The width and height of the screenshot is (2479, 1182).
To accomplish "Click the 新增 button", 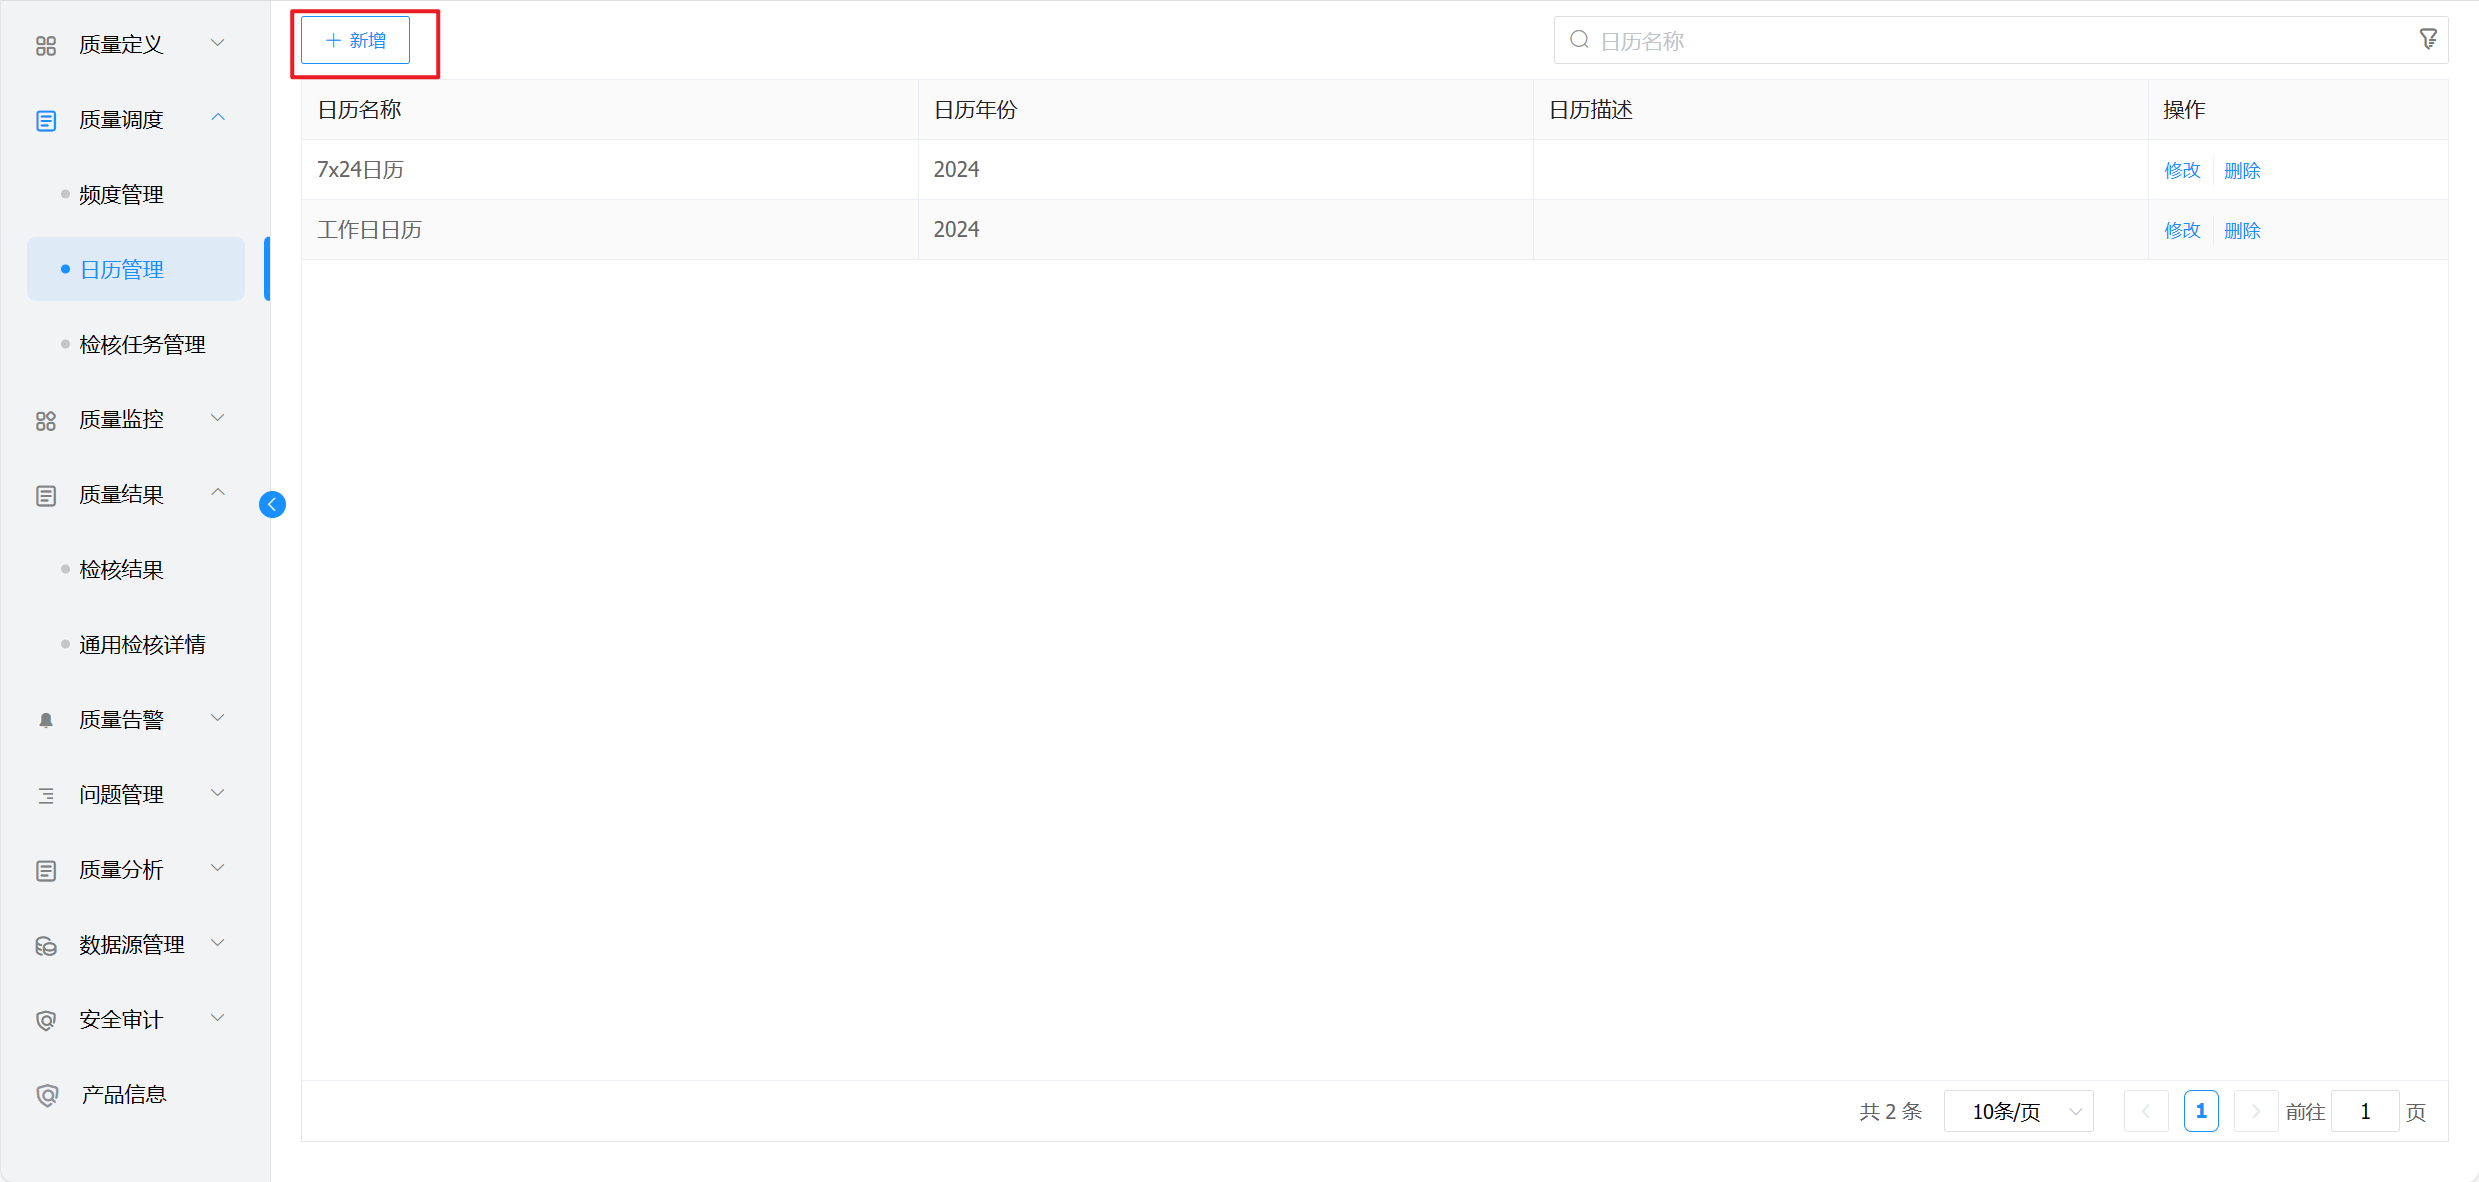I will [356, 40].
